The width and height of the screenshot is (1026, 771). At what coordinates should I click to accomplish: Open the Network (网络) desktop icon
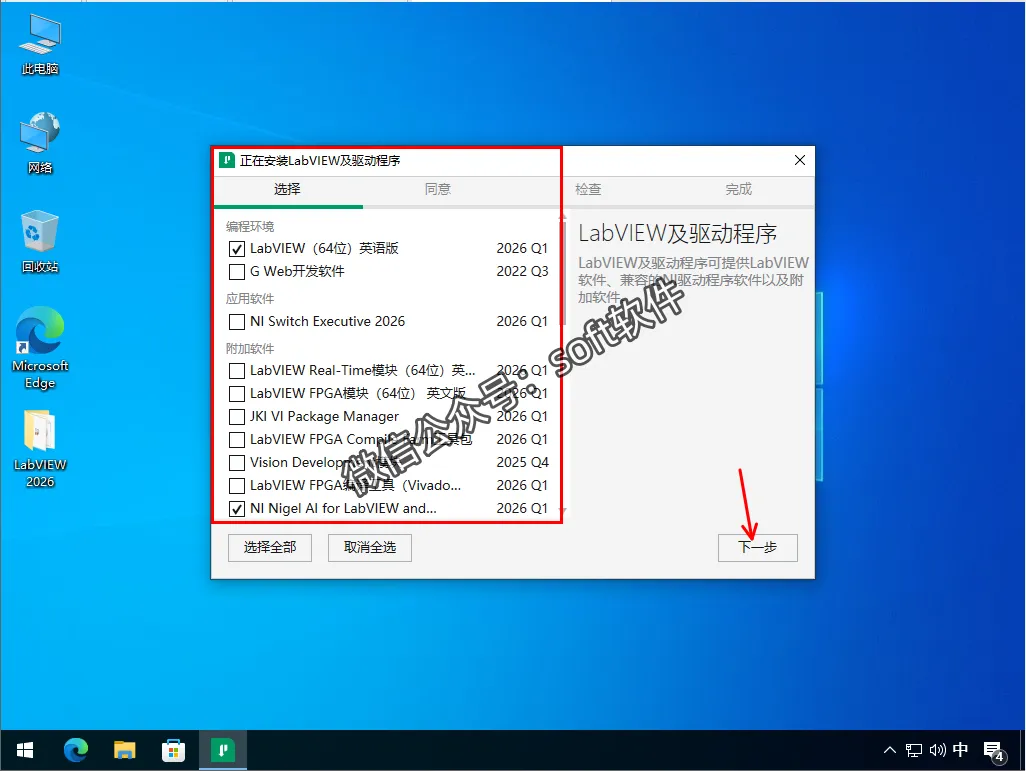point(40,143)
